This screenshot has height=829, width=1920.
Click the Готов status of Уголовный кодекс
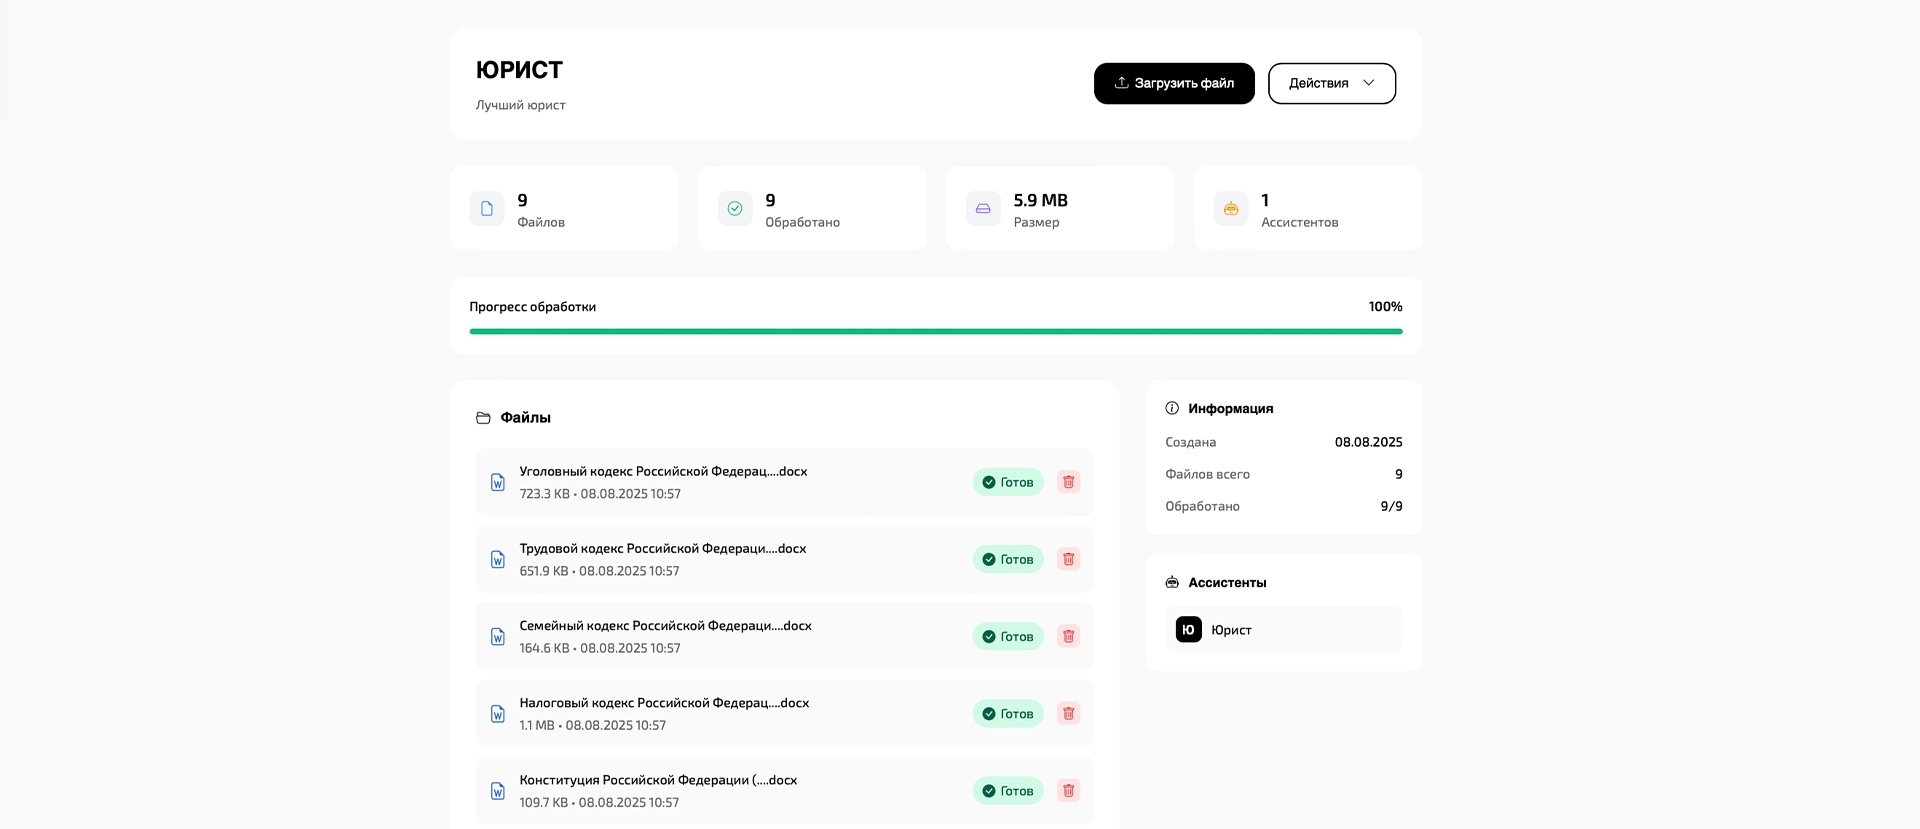coord(1008,482)
